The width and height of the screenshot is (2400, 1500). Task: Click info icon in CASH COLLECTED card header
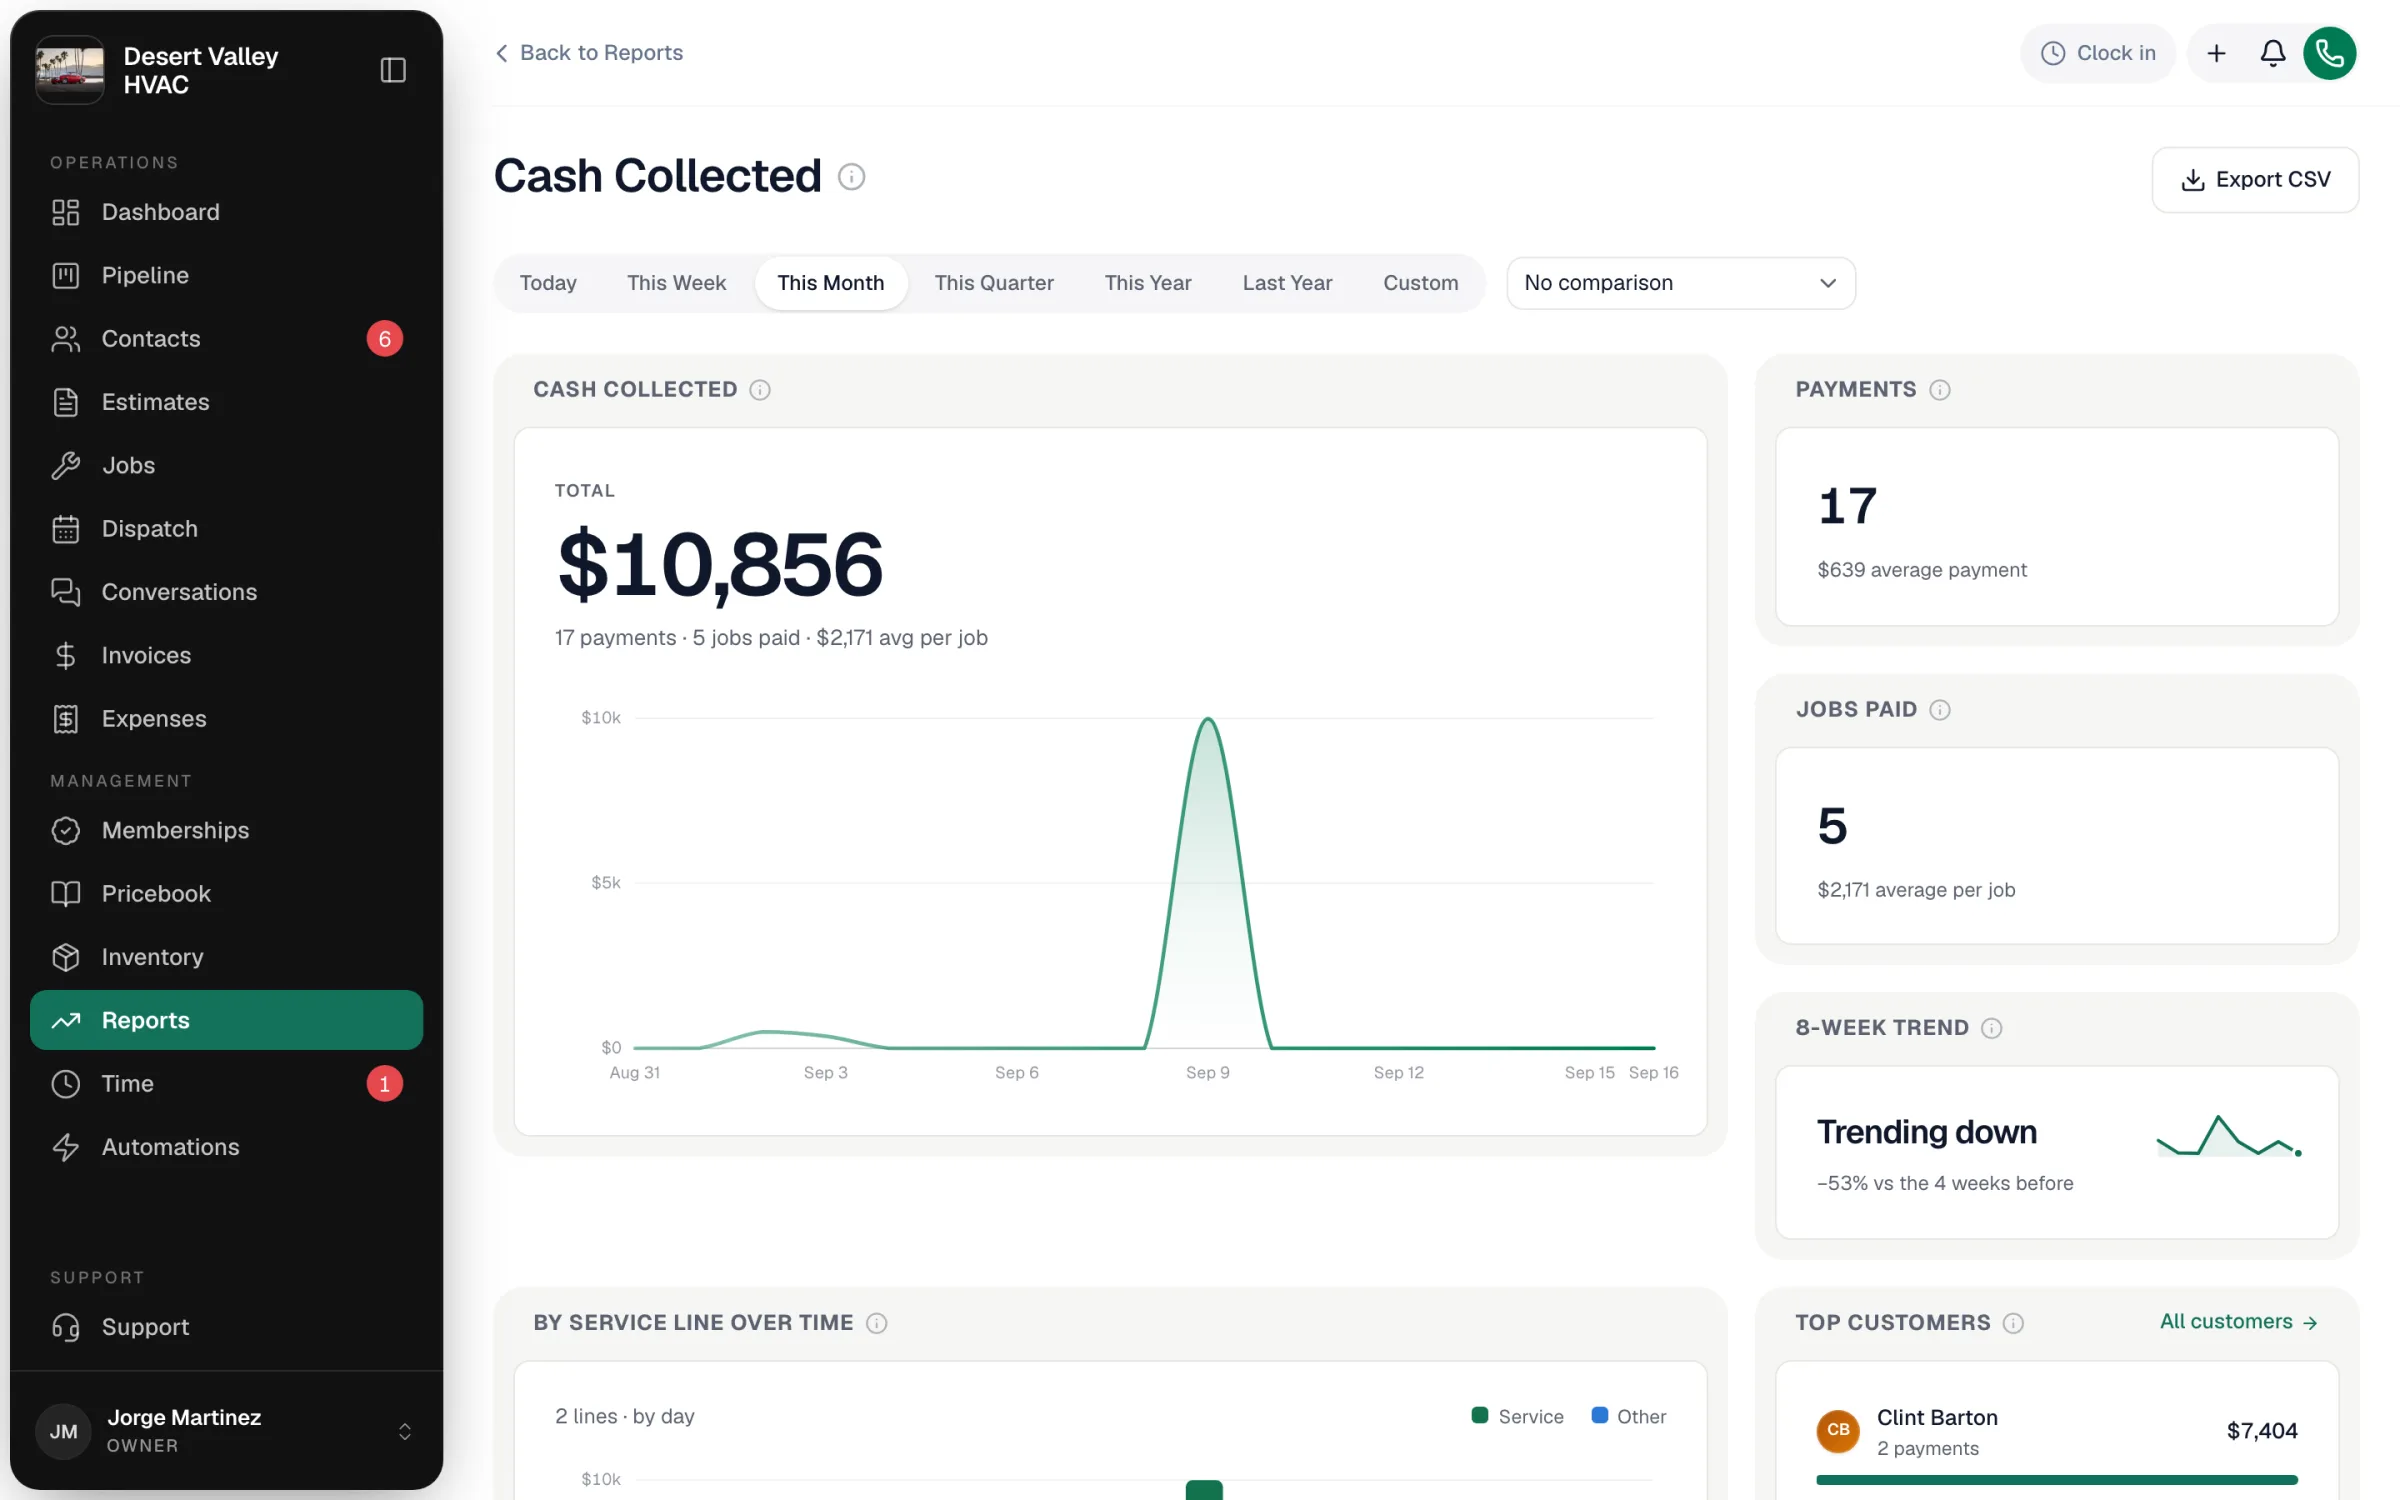click(760, 390)
